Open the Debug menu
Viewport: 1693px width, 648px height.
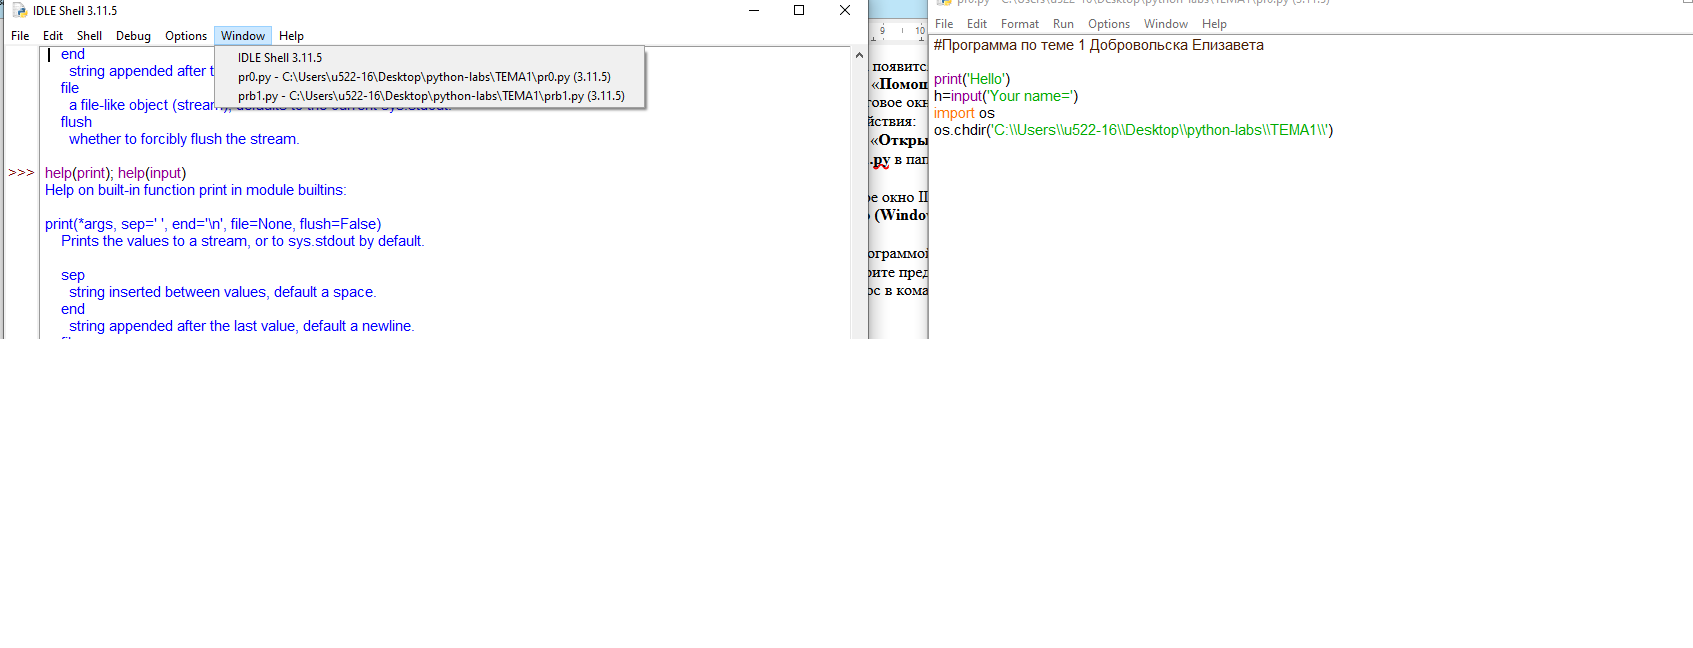(x=133, y=36)
